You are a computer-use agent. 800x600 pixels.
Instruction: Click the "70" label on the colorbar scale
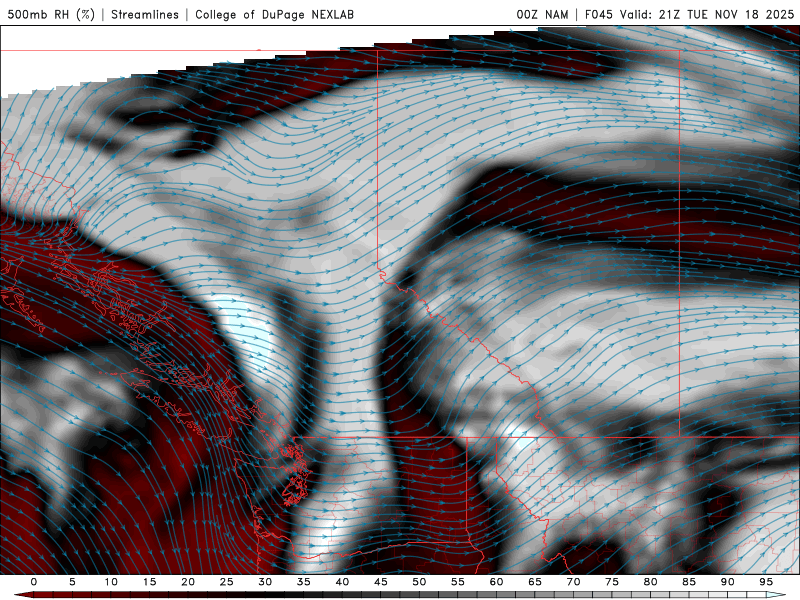coord(573,582)
